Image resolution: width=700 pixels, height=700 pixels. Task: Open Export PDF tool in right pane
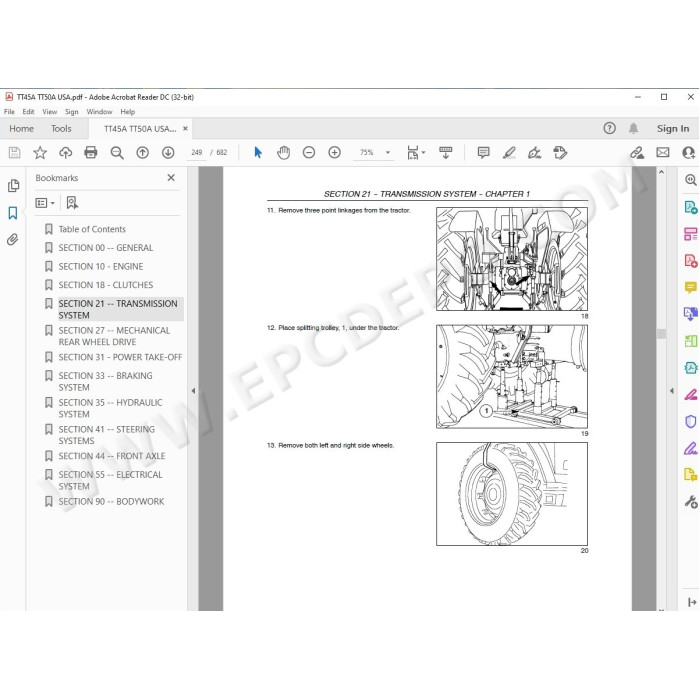690,207
